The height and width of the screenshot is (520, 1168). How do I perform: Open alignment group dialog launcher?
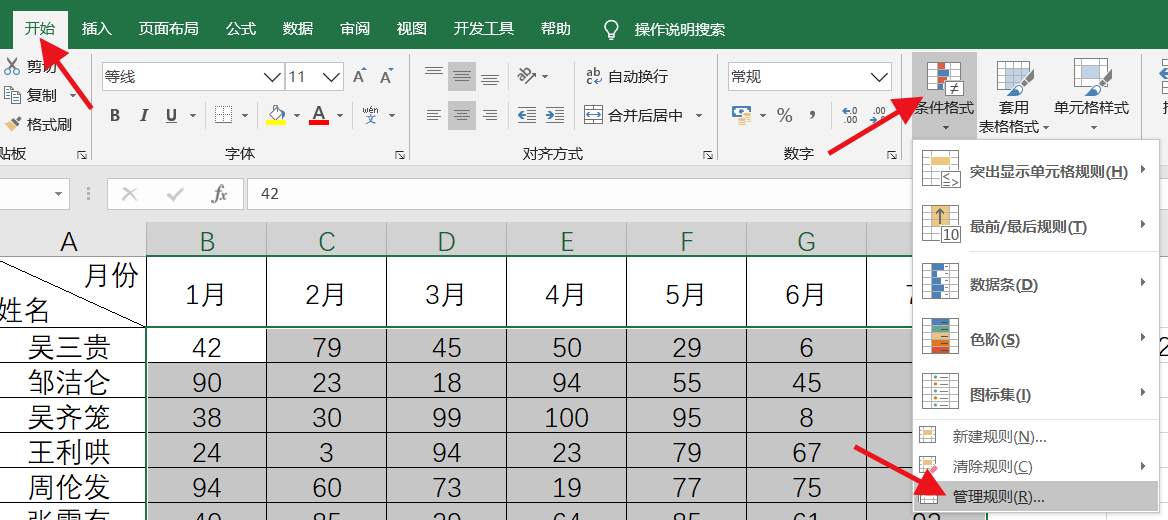point(707,154)
